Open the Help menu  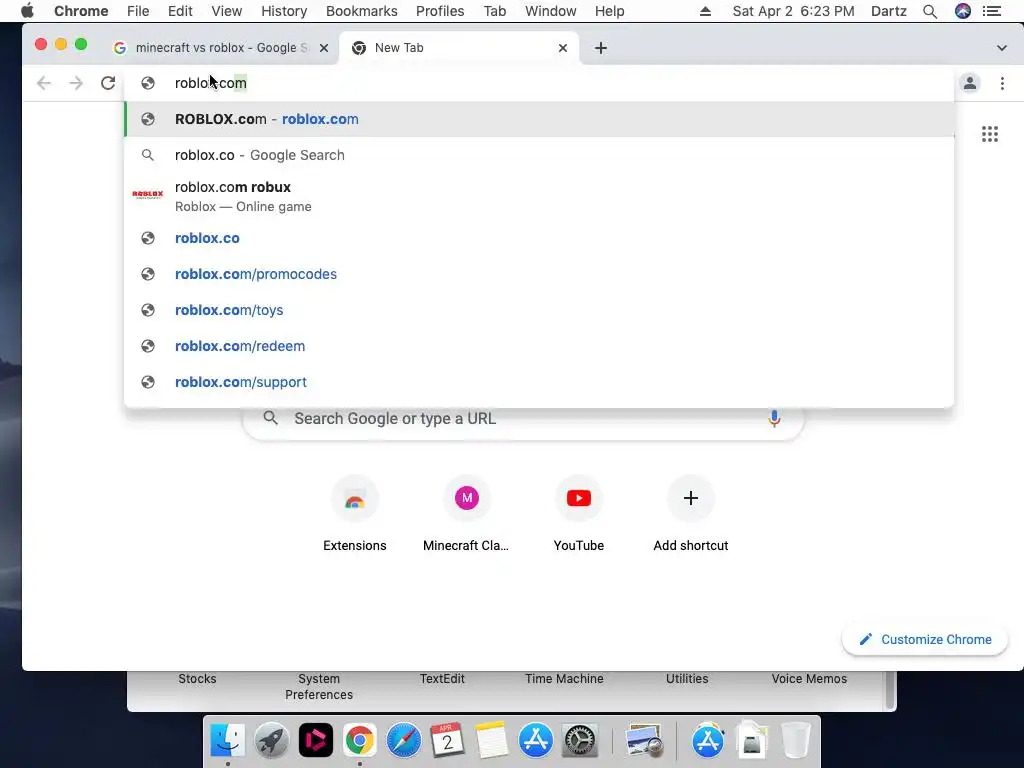pos(609,11)
